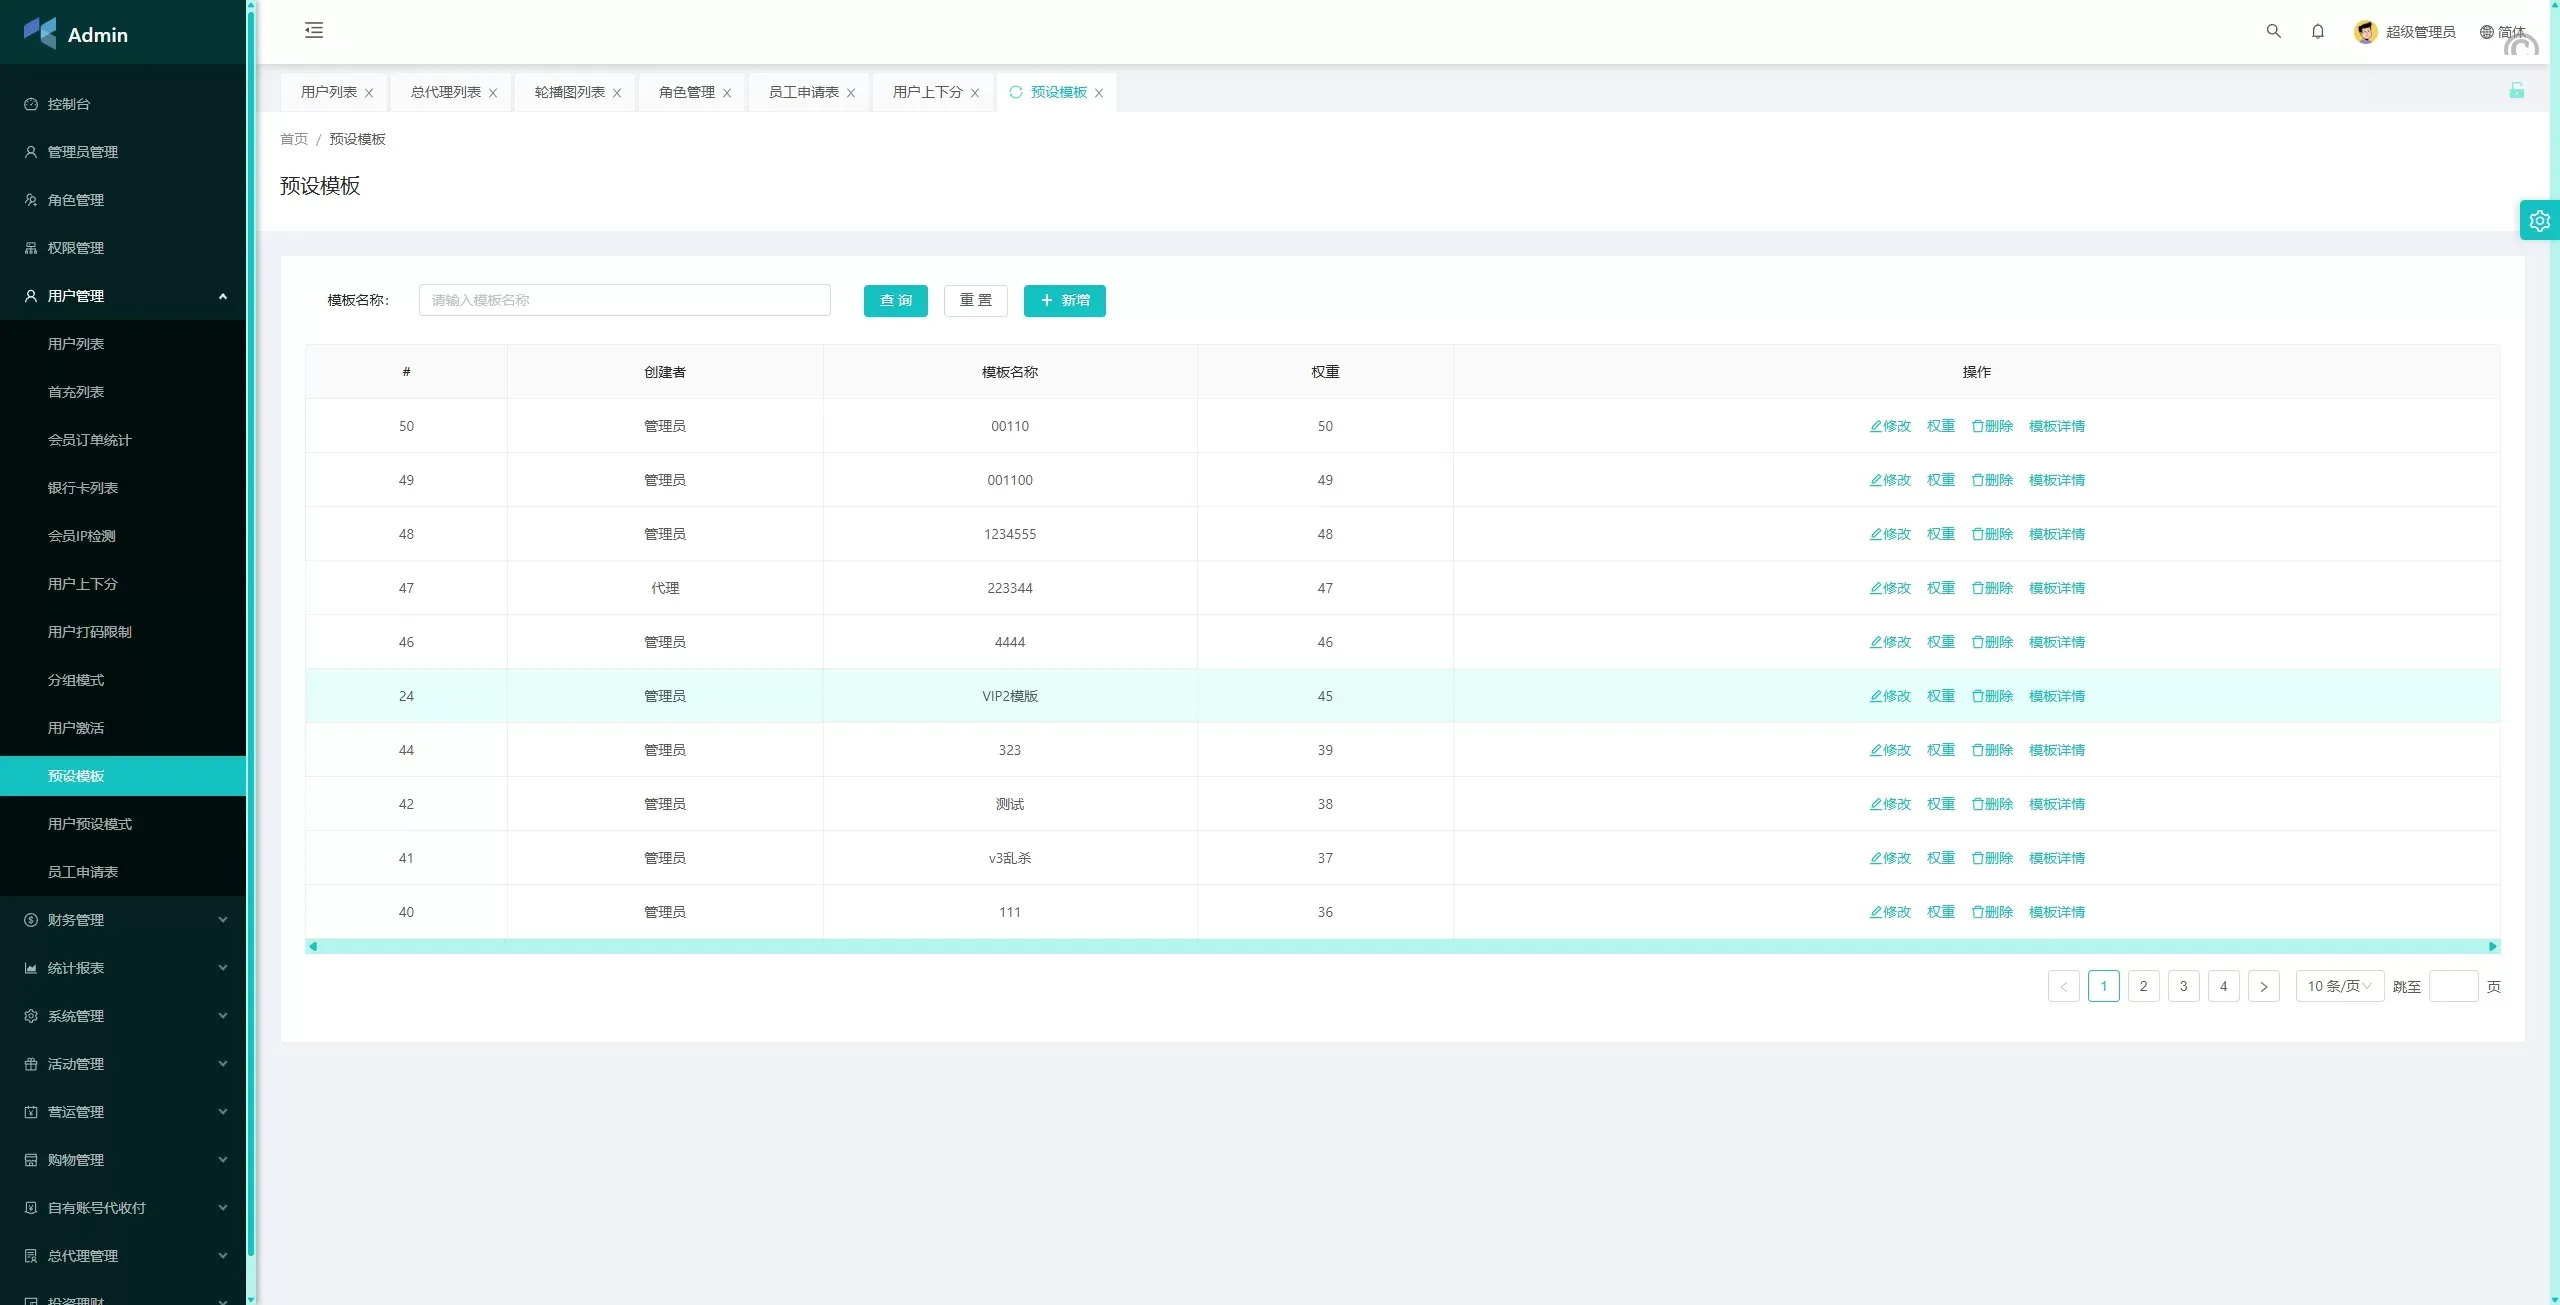Screen dimensions: 2560x1305
Task: Close the 用户列表 tab
Action: point(369,93)
